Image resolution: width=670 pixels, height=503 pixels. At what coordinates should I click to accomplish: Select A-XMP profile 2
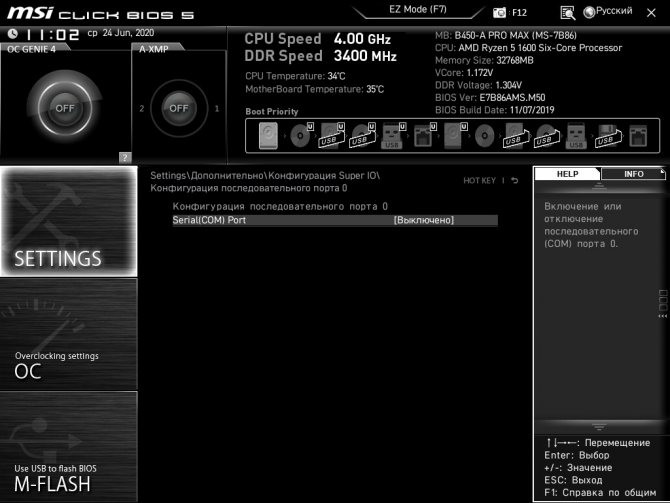tap(142, 108)
